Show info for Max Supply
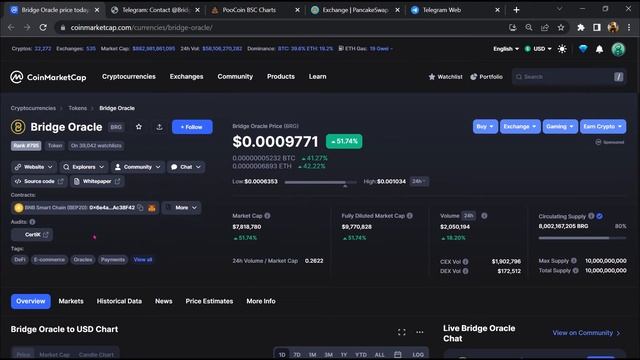Screen dimensions: 640x360 pyautogui.click(x=573, y=261)
